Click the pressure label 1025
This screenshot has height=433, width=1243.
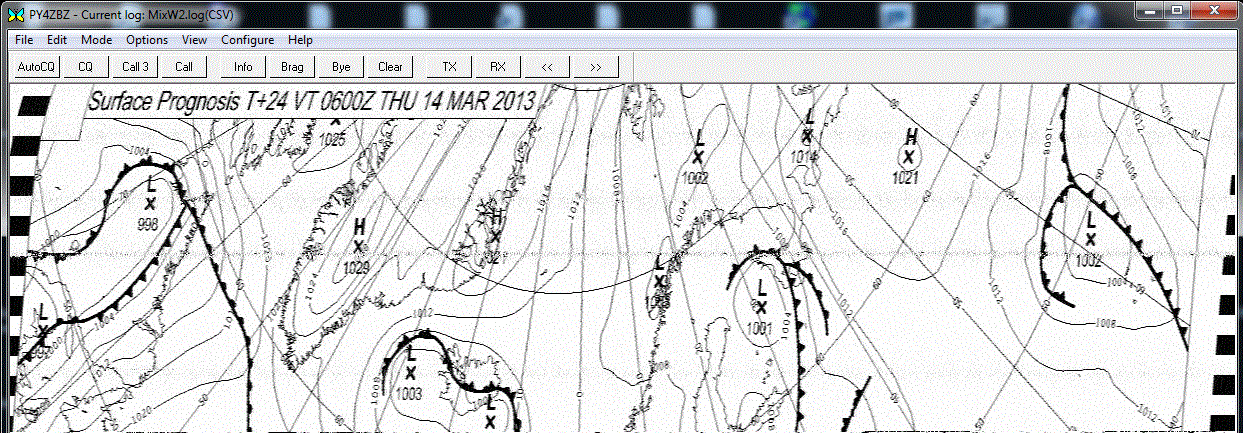click(333, 140)
